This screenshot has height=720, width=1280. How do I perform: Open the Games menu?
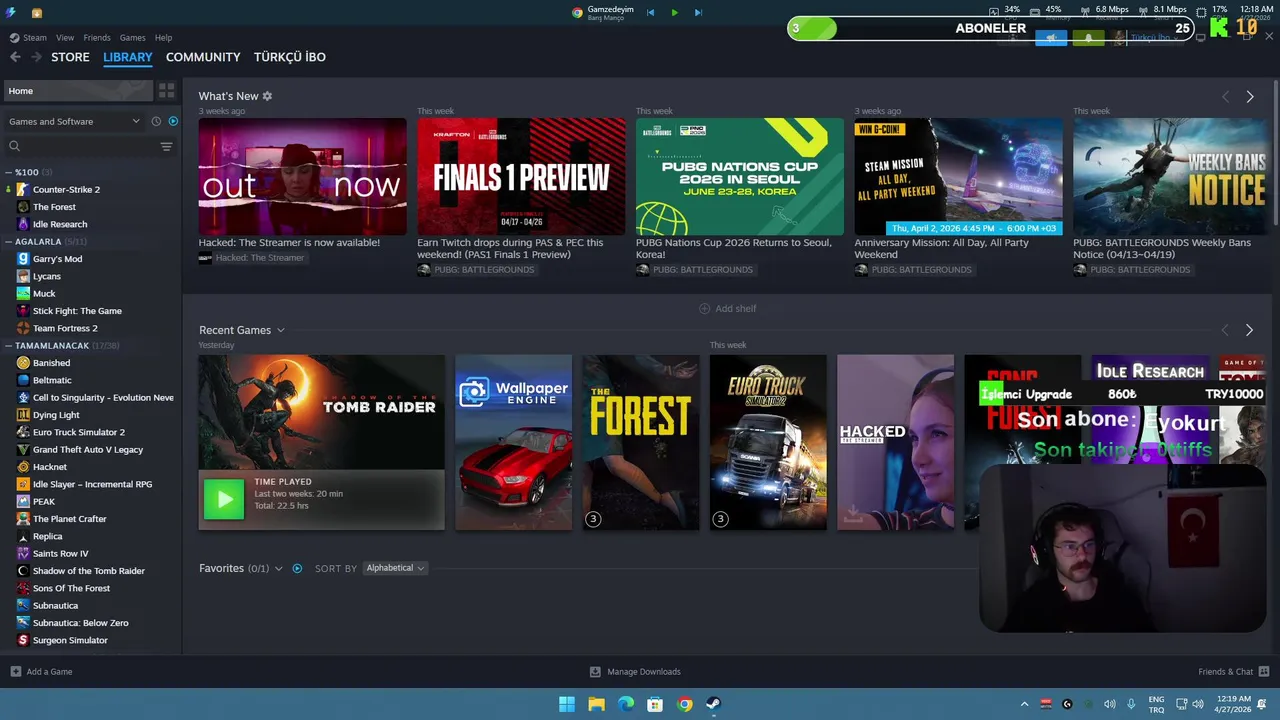133,37
